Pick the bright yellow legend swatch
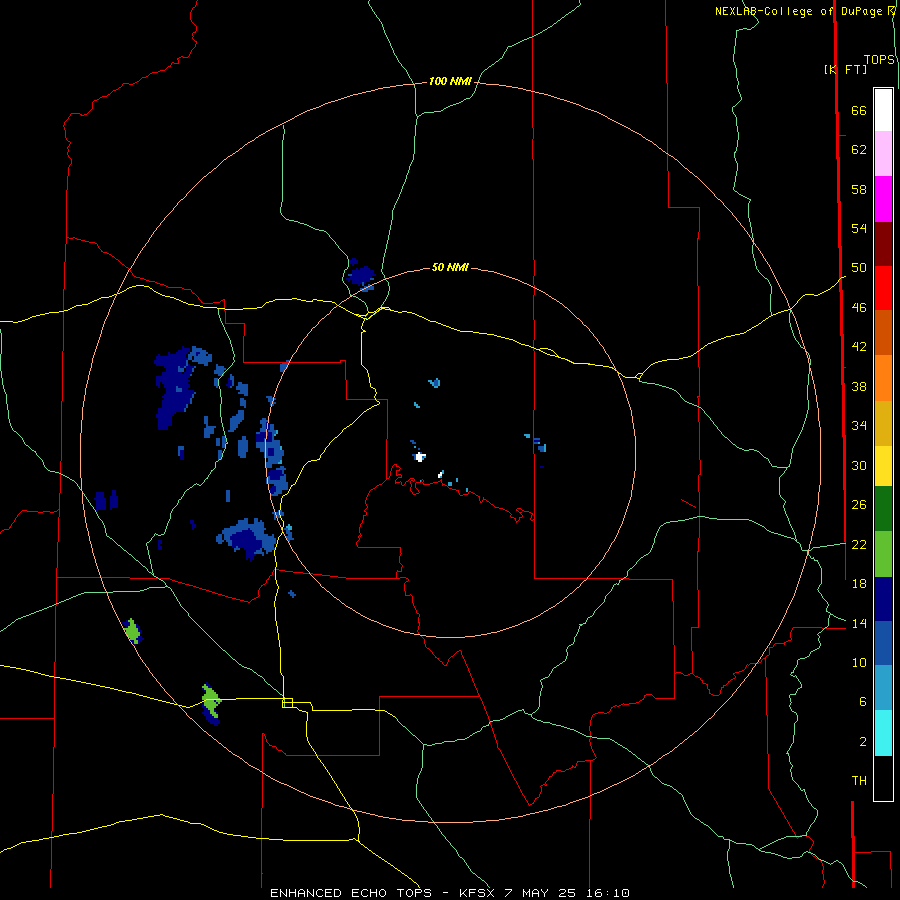The width and height of the screenshot is (900, 900). (x=883, y=466)
